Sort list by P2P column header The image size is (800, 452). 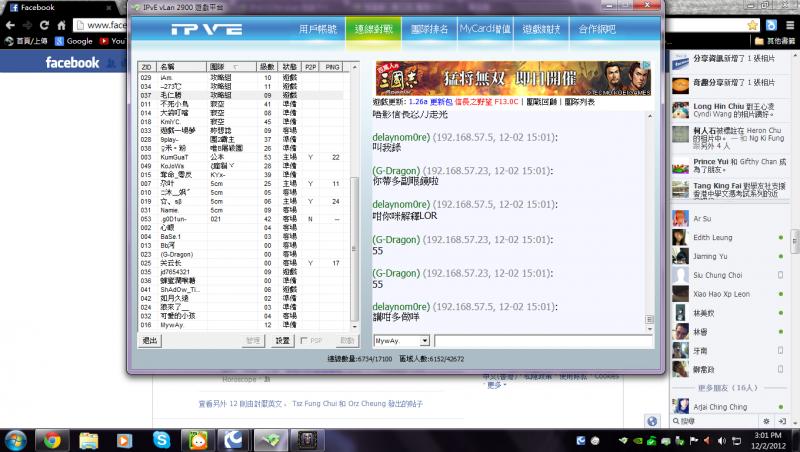310,67
